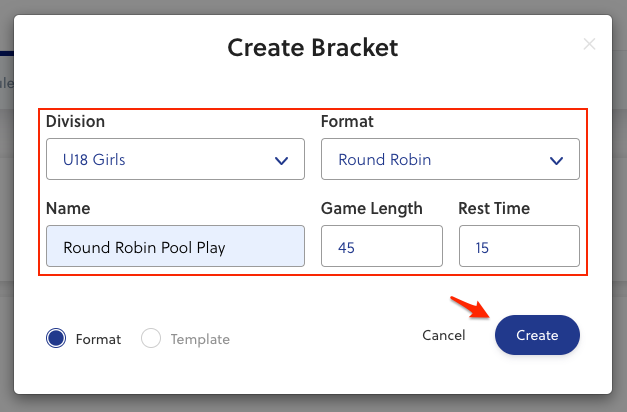627x412 pixels.
Task: Click the Create Bracket dialog title
Action: [313, 47]
